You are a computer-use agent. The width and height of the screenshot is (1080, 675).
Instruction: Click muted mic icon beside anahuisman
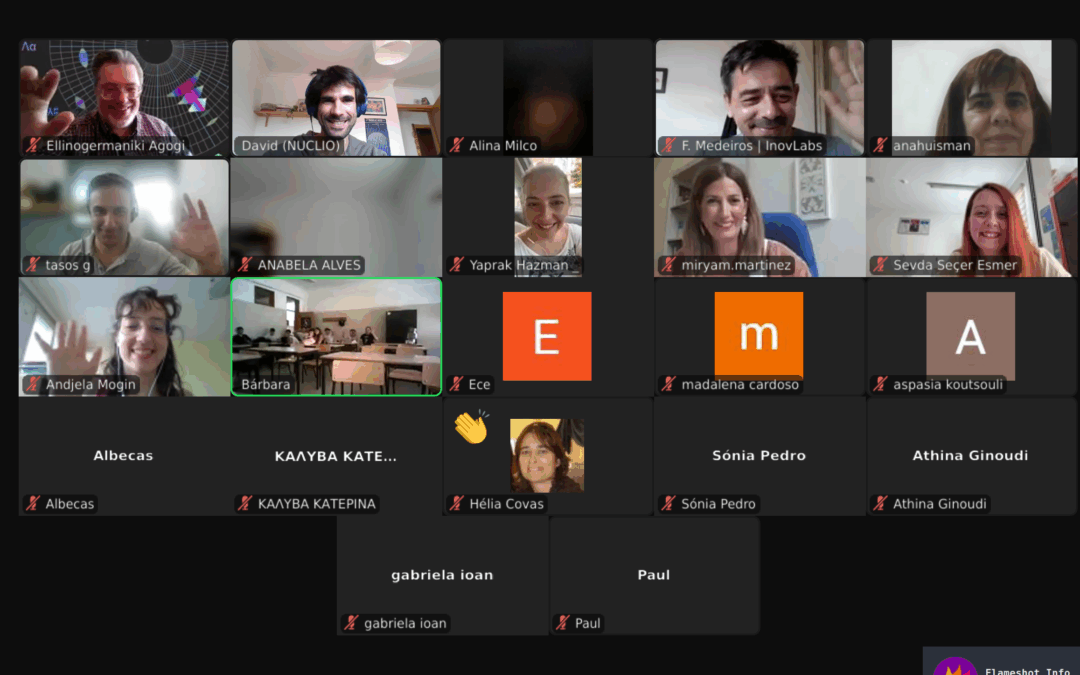[x=880, y=145]
